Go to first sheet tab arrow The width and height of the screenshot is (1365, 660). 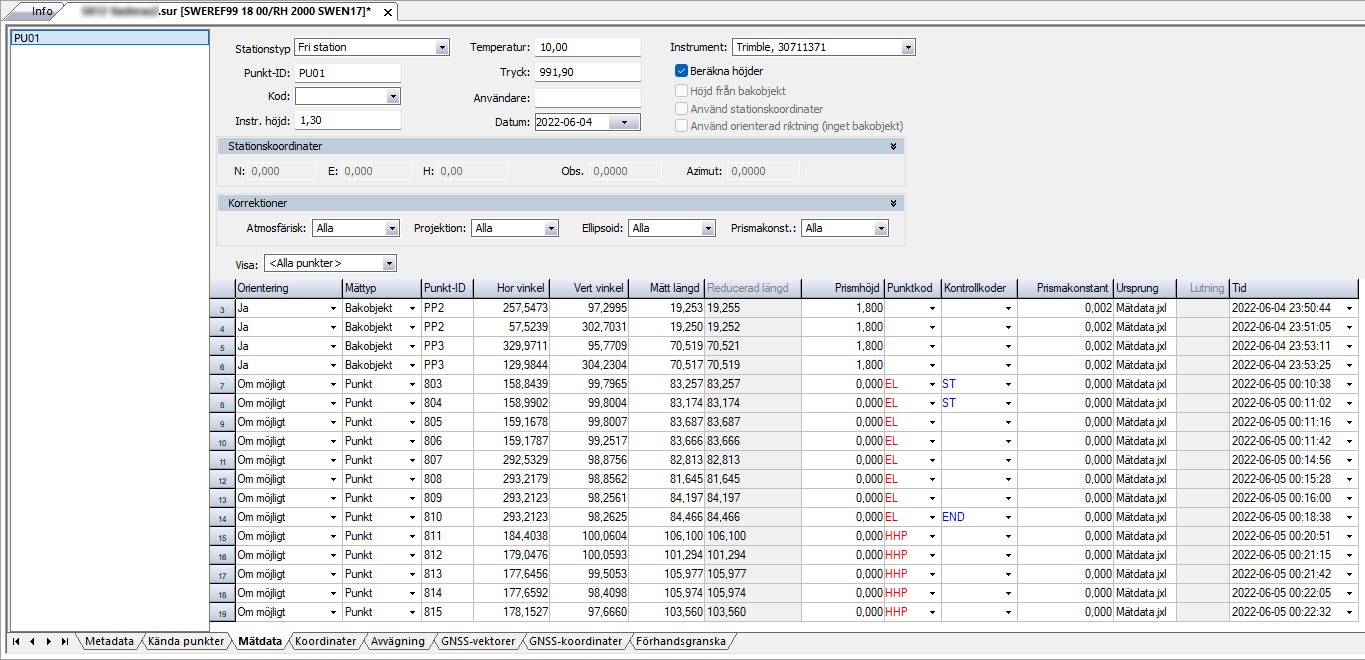point(17,641)
